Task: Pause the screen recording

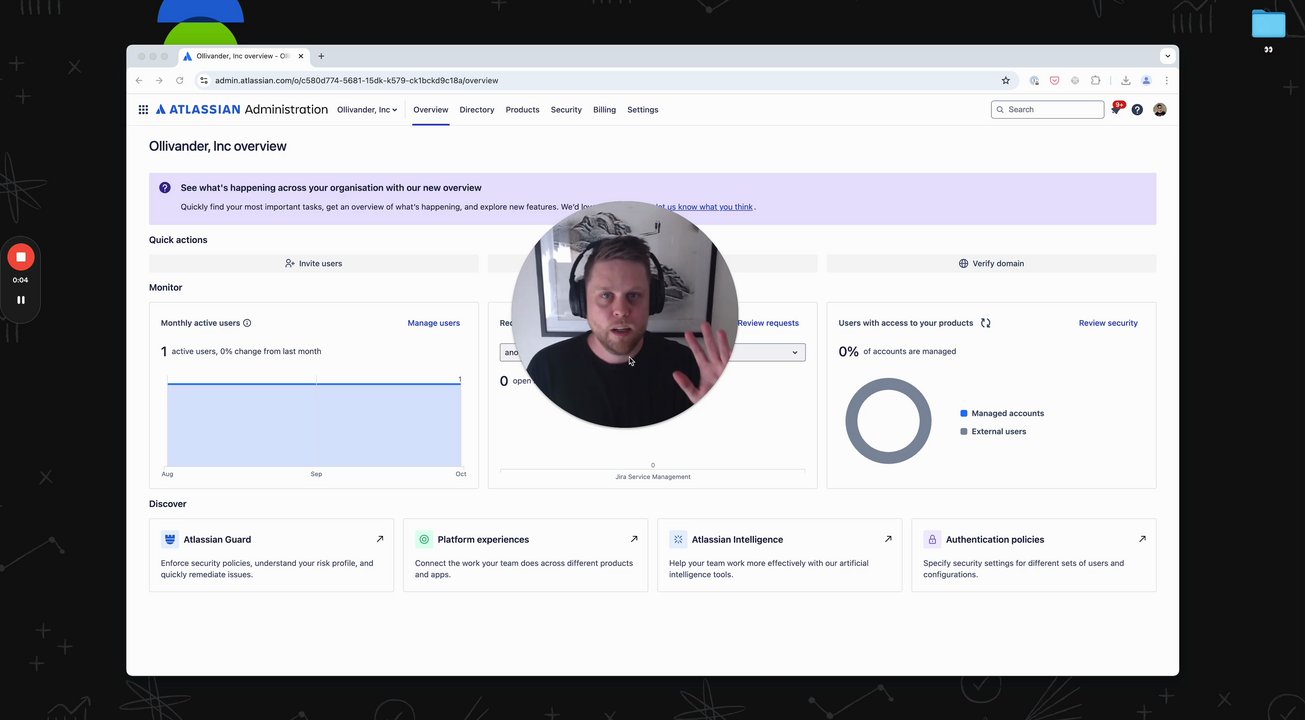Action: pos(21,300)
